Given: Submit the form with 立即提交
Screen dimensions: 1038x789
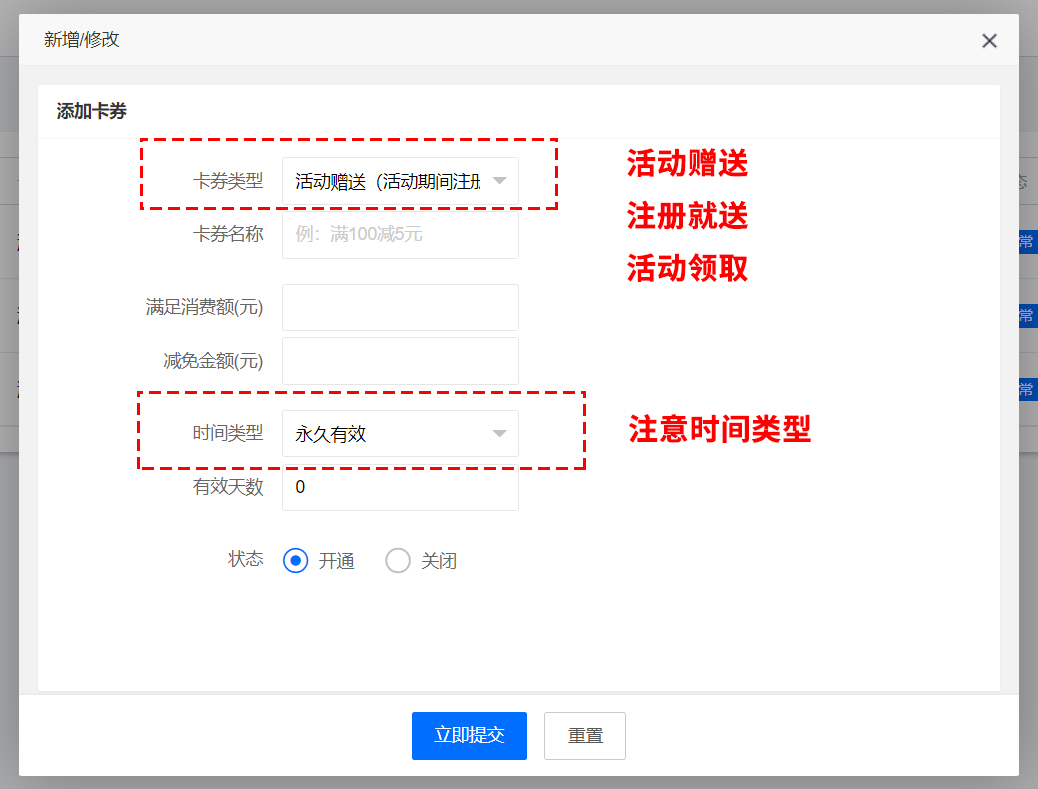Looking at the screenshot, I should pos(469,736).
